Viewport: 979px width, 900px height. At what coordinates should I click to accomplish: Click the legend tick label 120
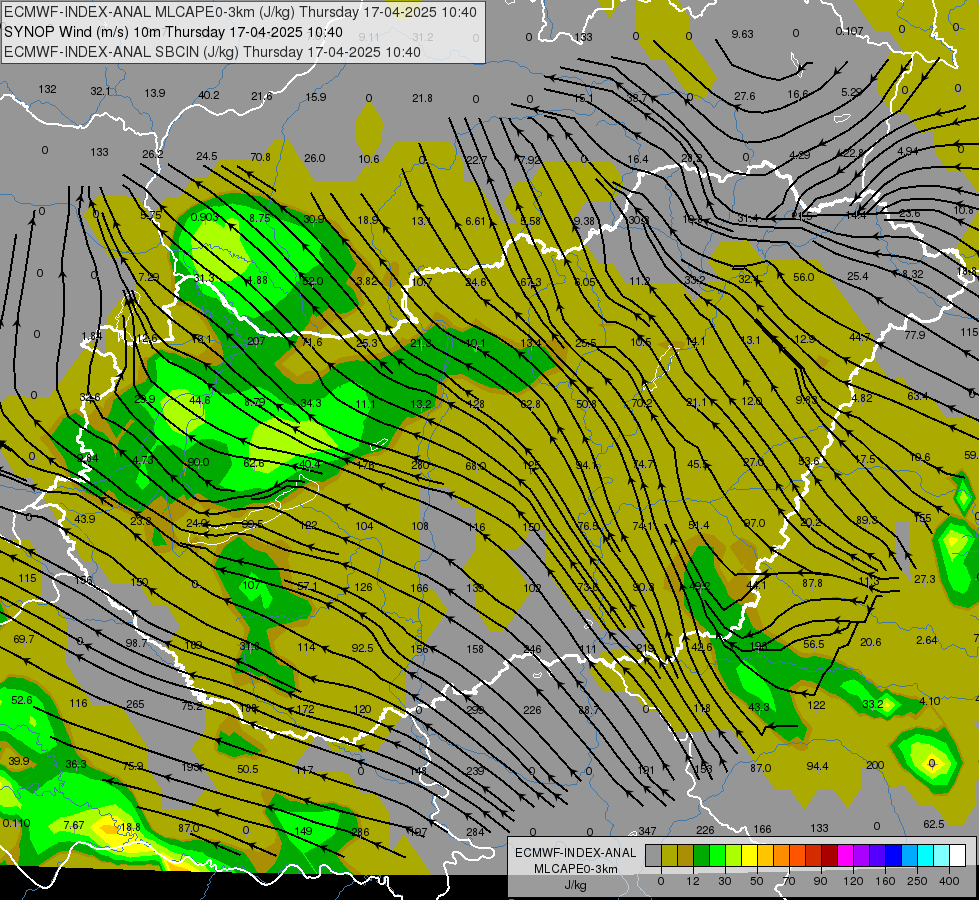tap(853, 881)
